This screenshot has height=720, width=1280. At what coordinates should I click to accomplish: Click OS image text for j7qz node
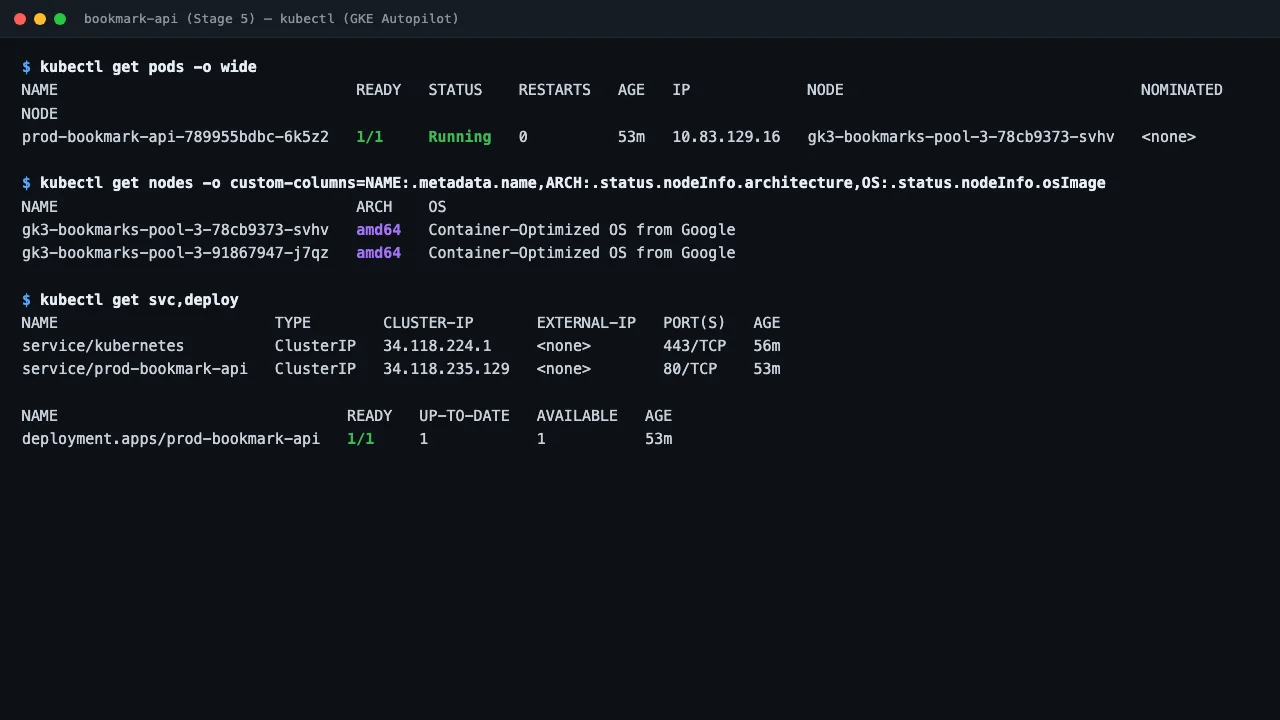(x=582, y=253)
